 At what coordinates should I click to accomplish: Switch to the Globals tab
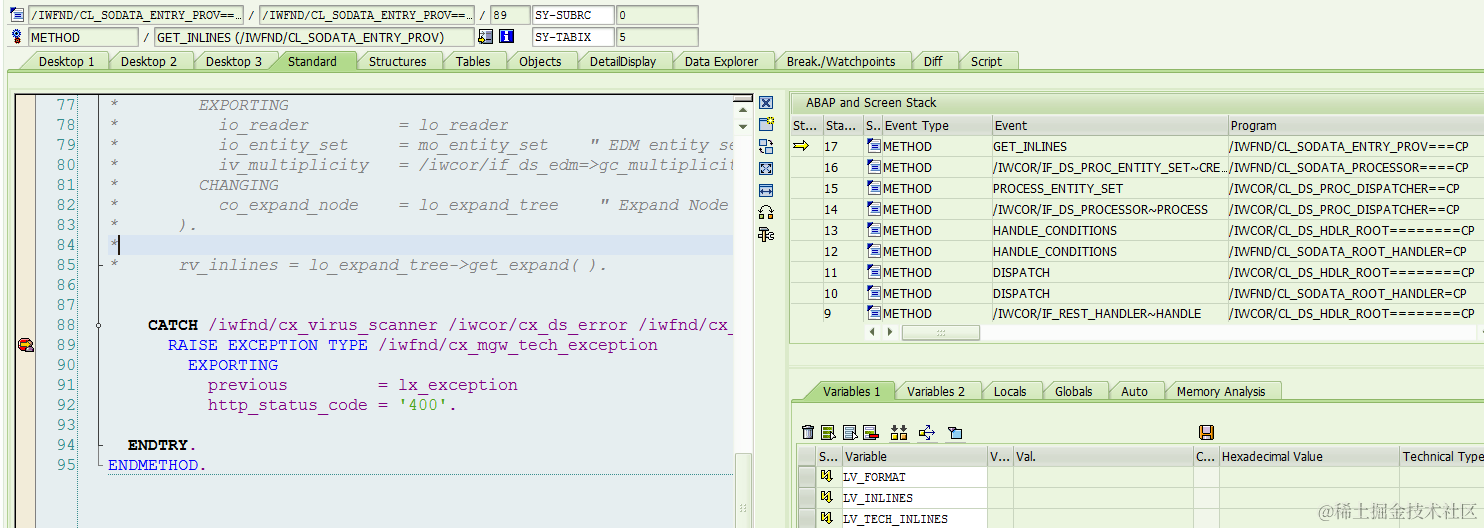(x=1073, y=391)
